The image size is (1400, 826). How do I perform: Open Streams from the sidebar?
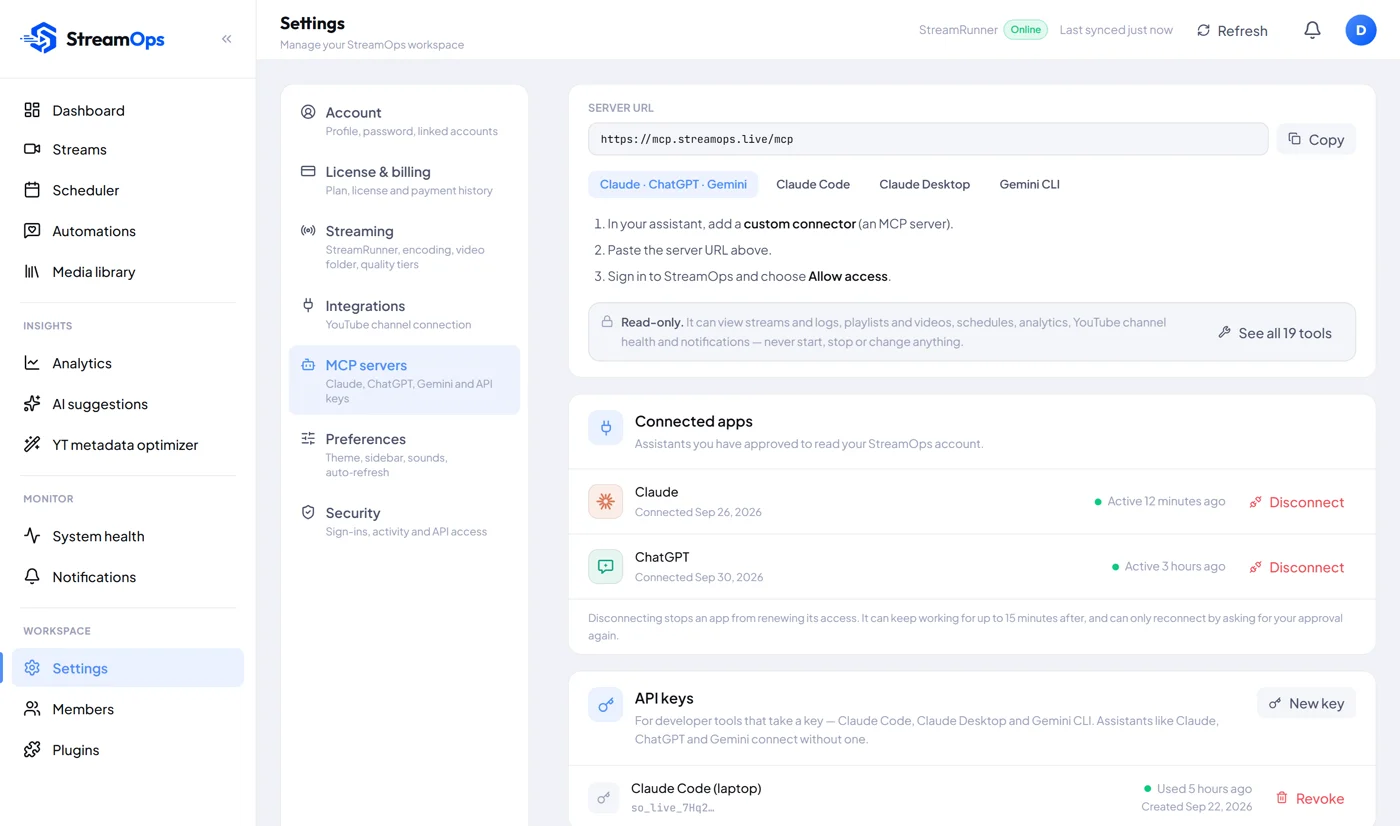click(x=128, y=149)
